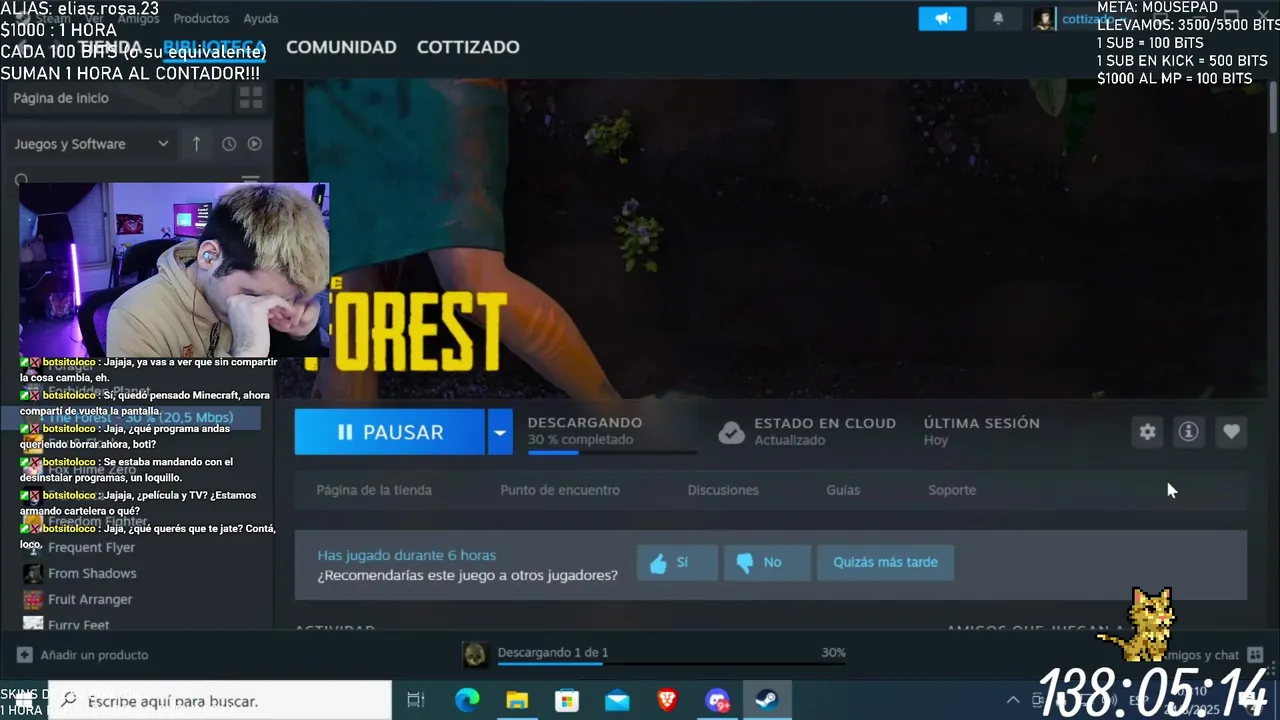Click the sort-by arrow icon
Viewport: 1280px width, 720px height.
[x=196, y=144]
